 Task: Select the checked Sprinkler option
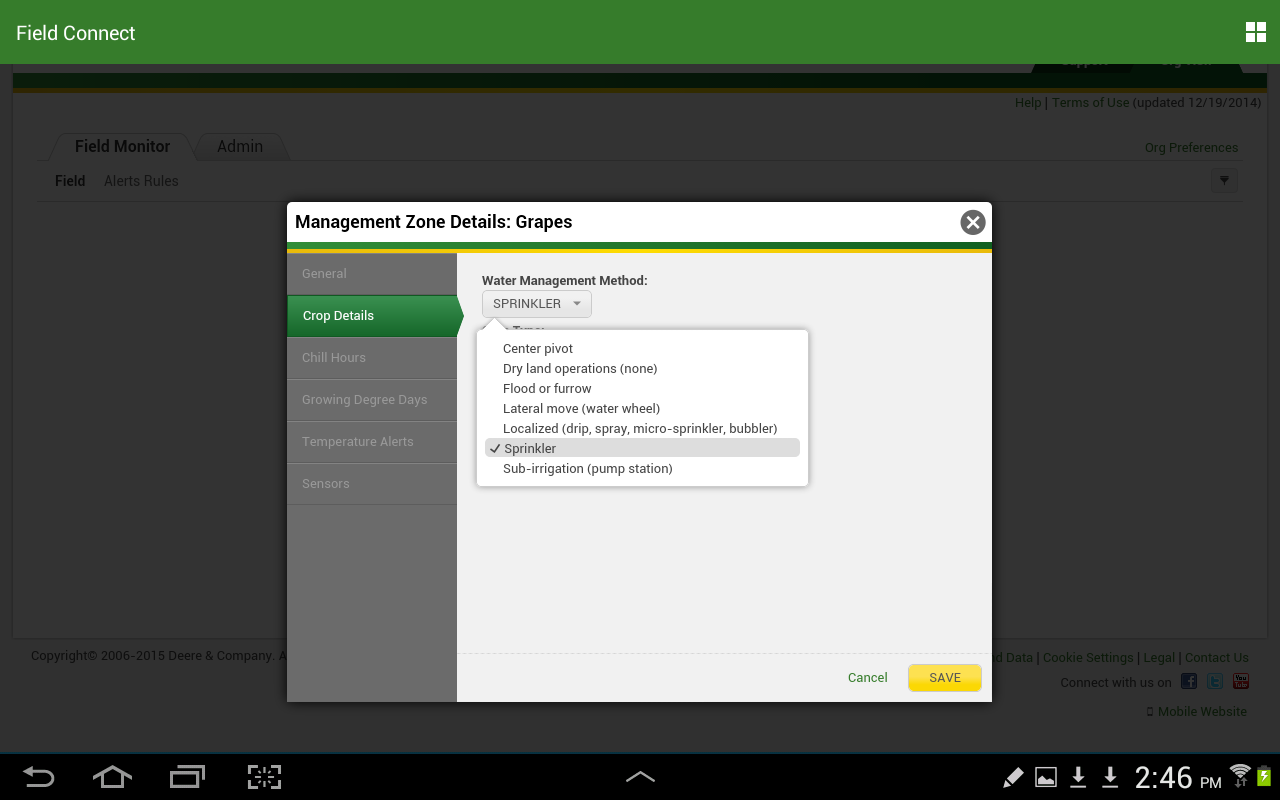point(642,448)
